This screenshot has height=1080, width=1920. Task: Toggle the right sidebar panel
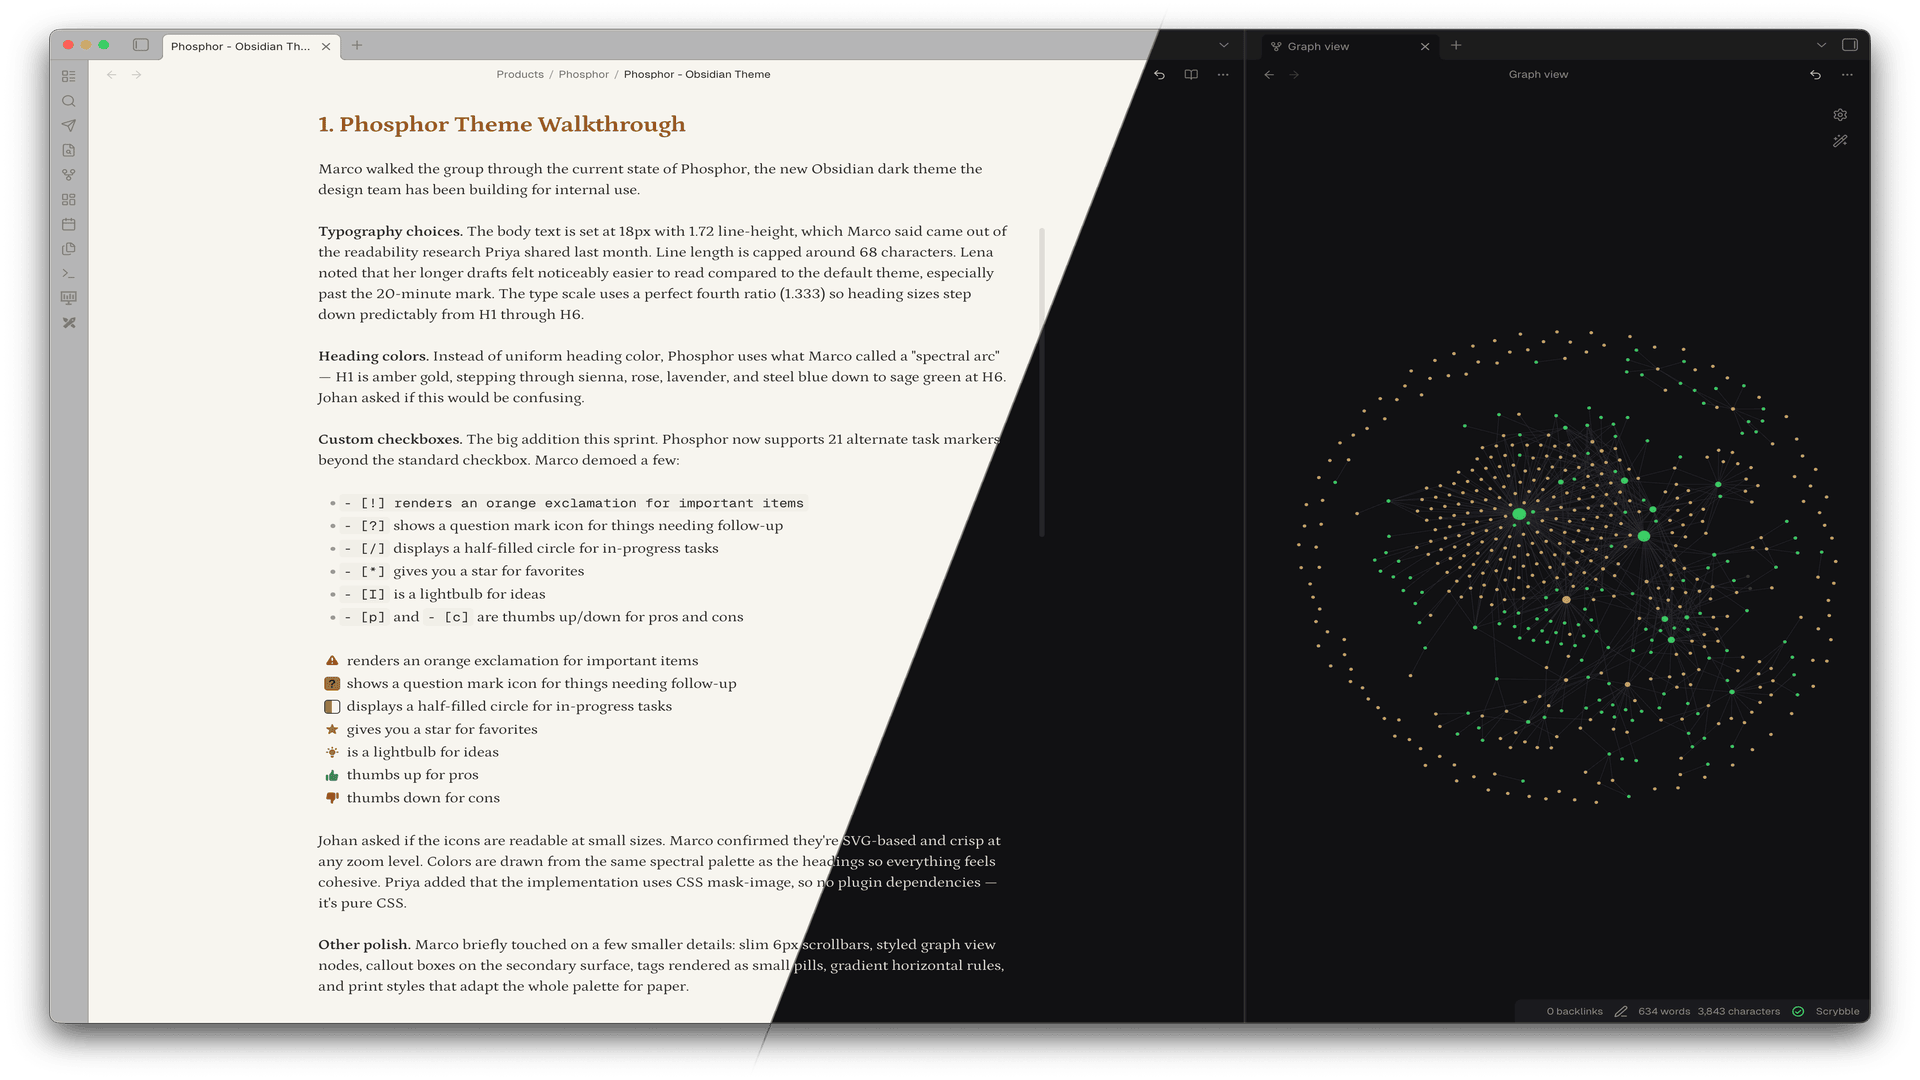point(1850,45)
